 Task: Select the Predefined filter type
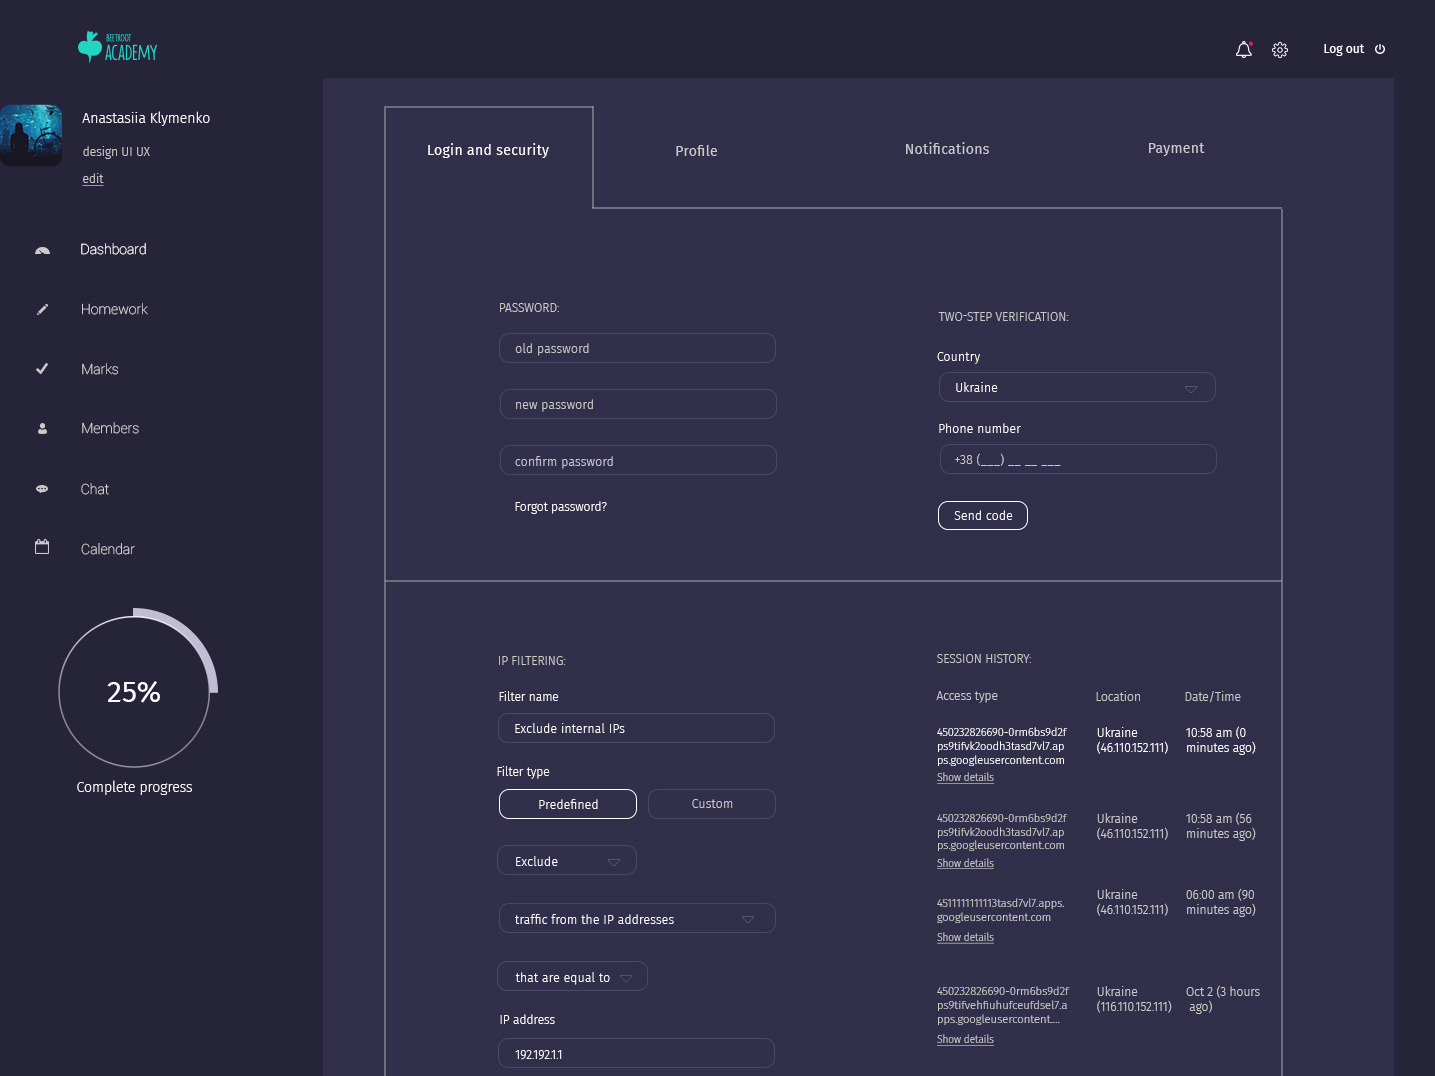coord(567,804)
